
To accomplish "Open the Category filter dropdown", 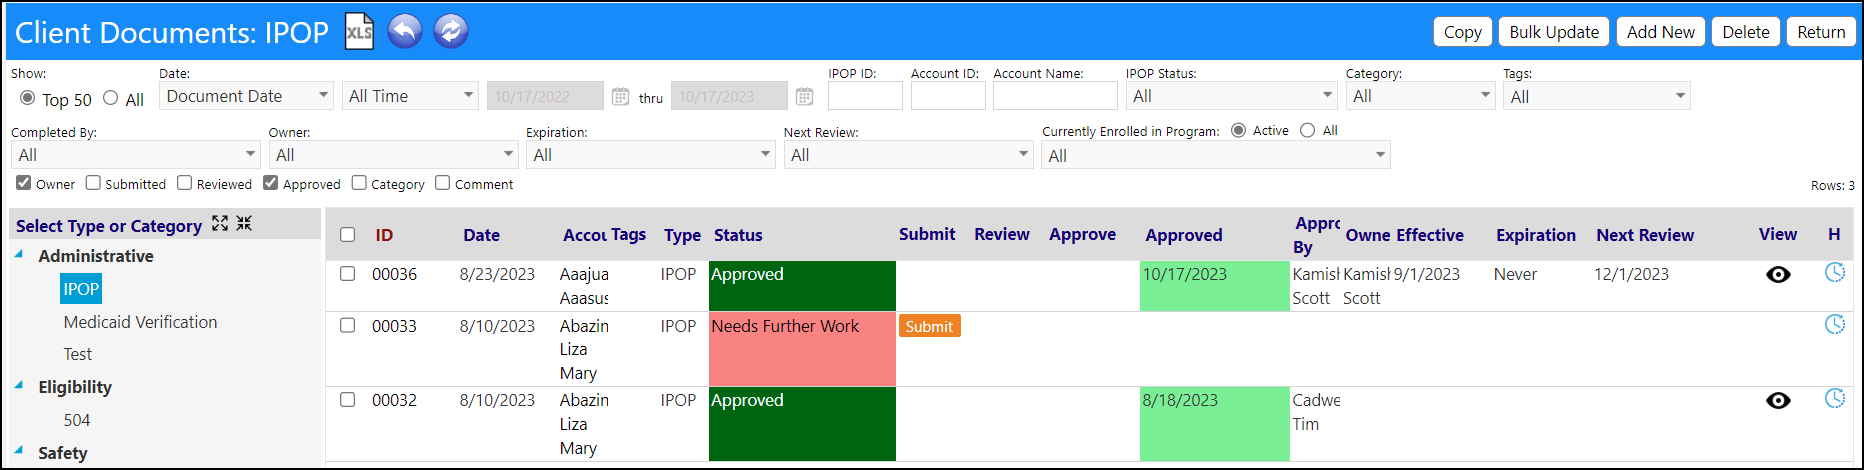I will click(x=1420, y=96).
